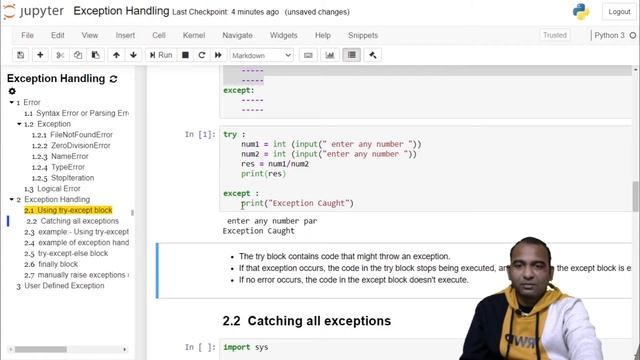Go to 1.3 Logical Error entry
This screenshot has width=640, height=360.
point(52,189)
